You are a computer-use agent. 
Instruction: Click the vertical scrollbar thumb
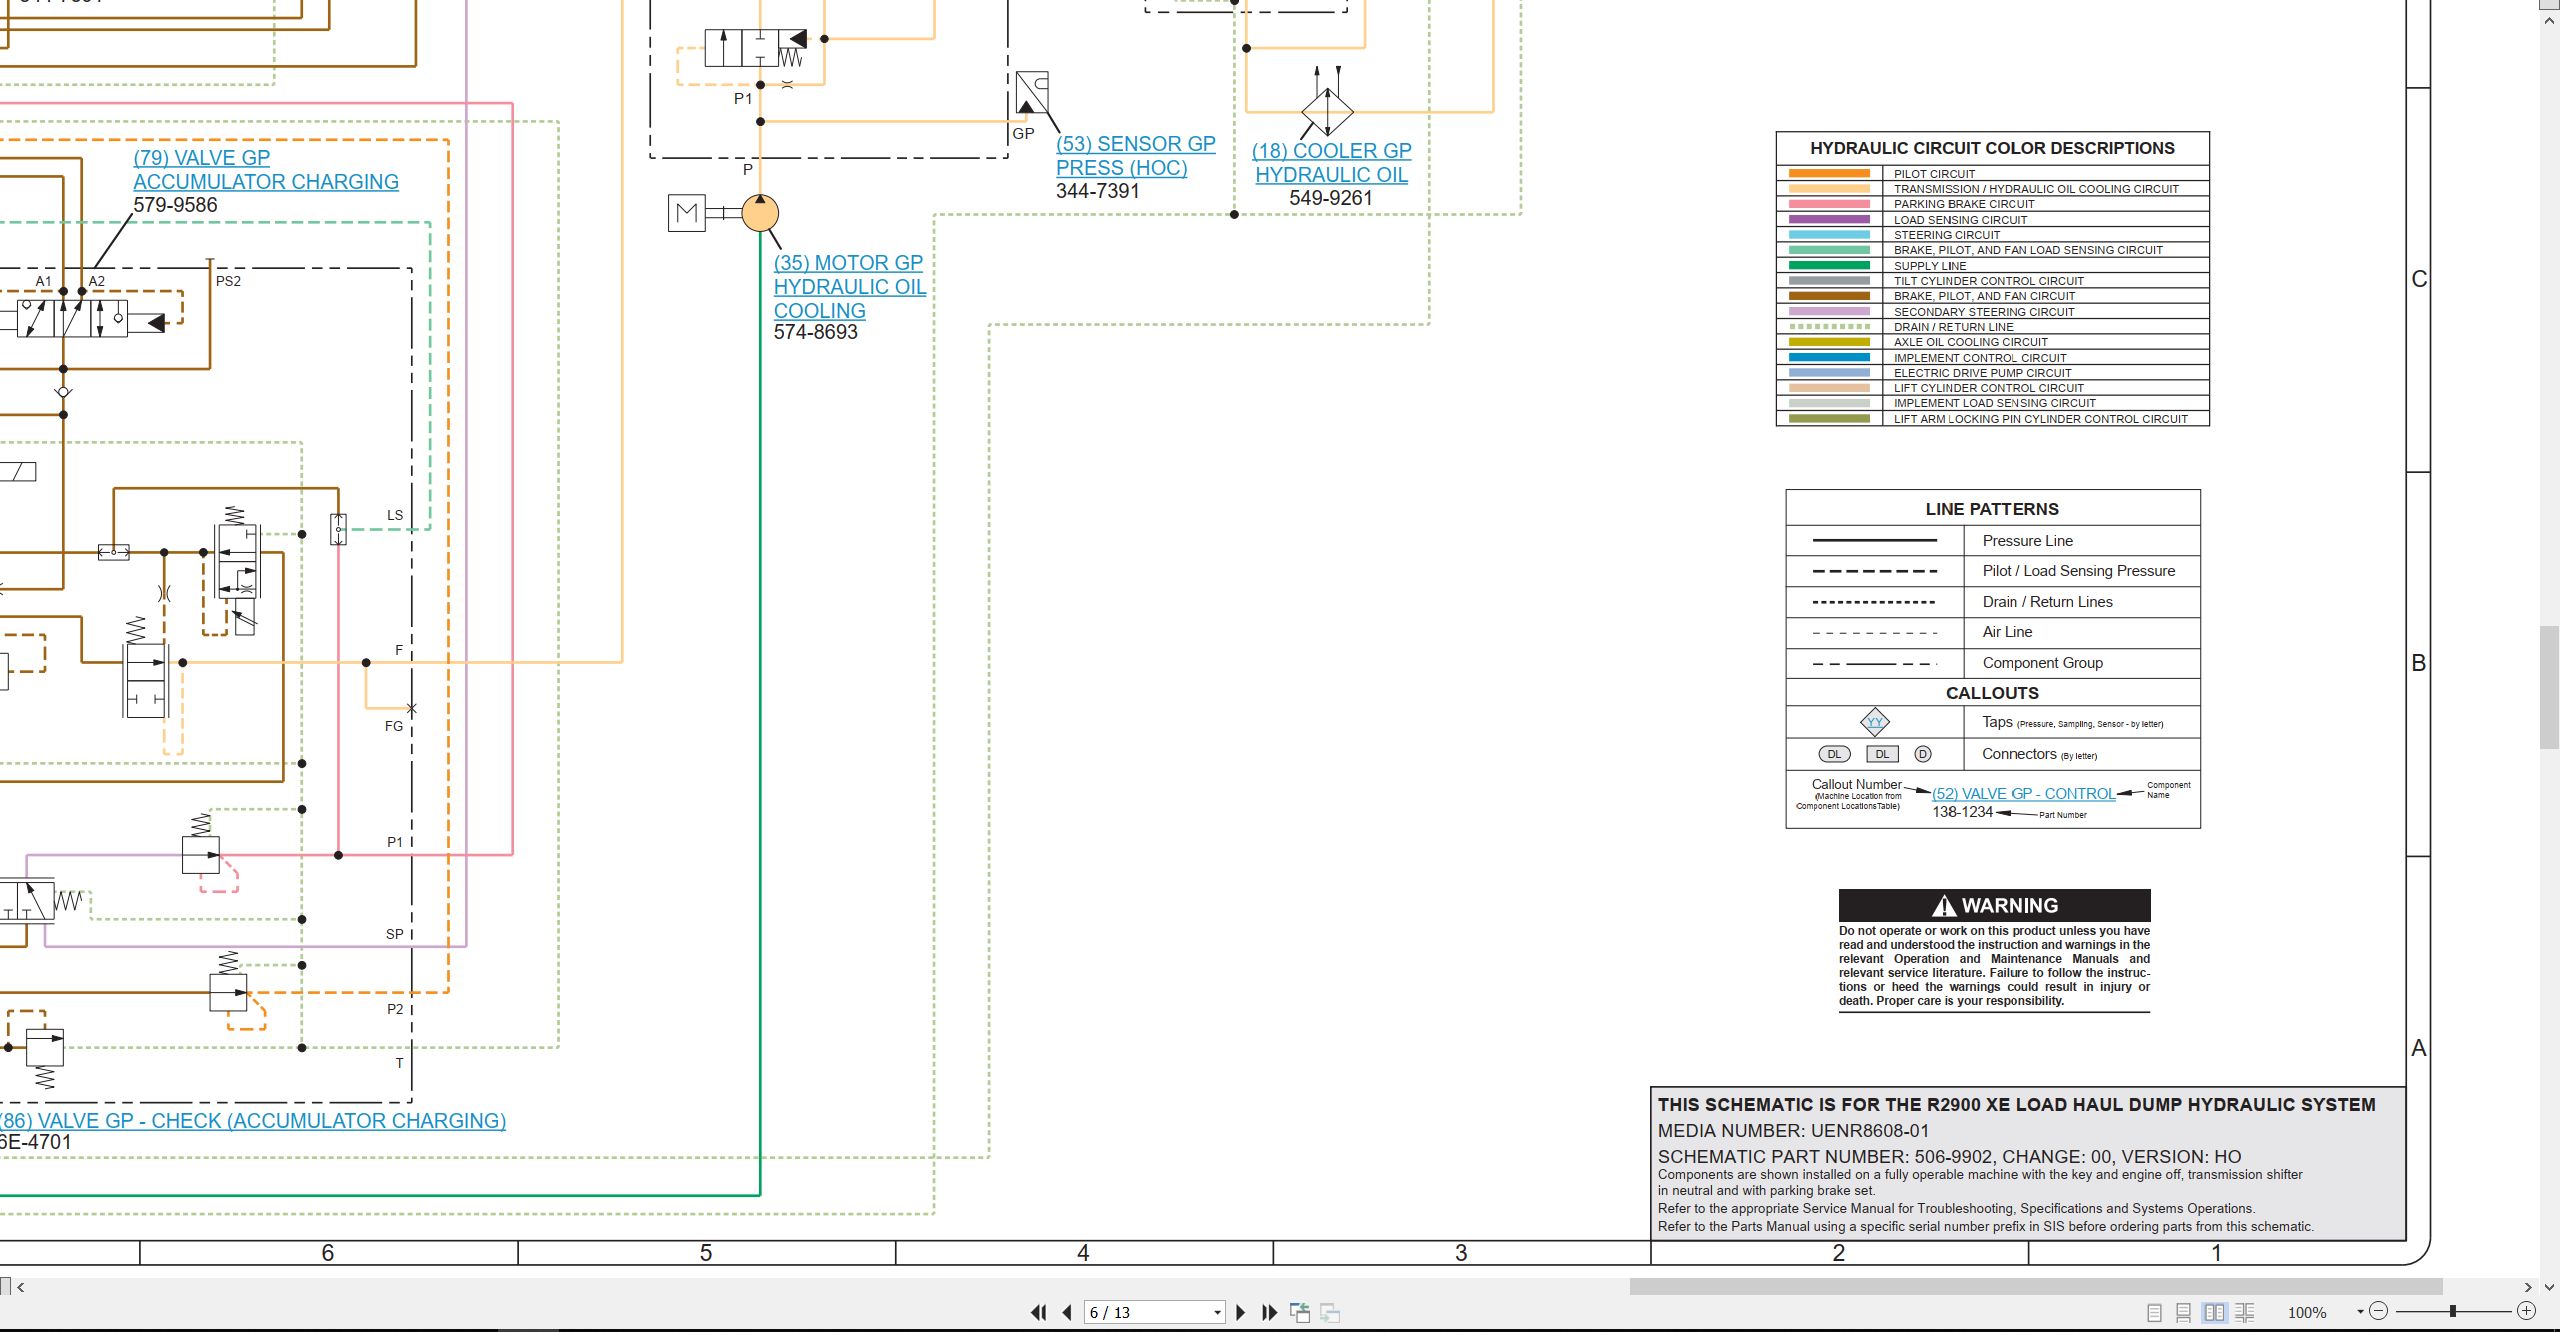point(2549,687)
